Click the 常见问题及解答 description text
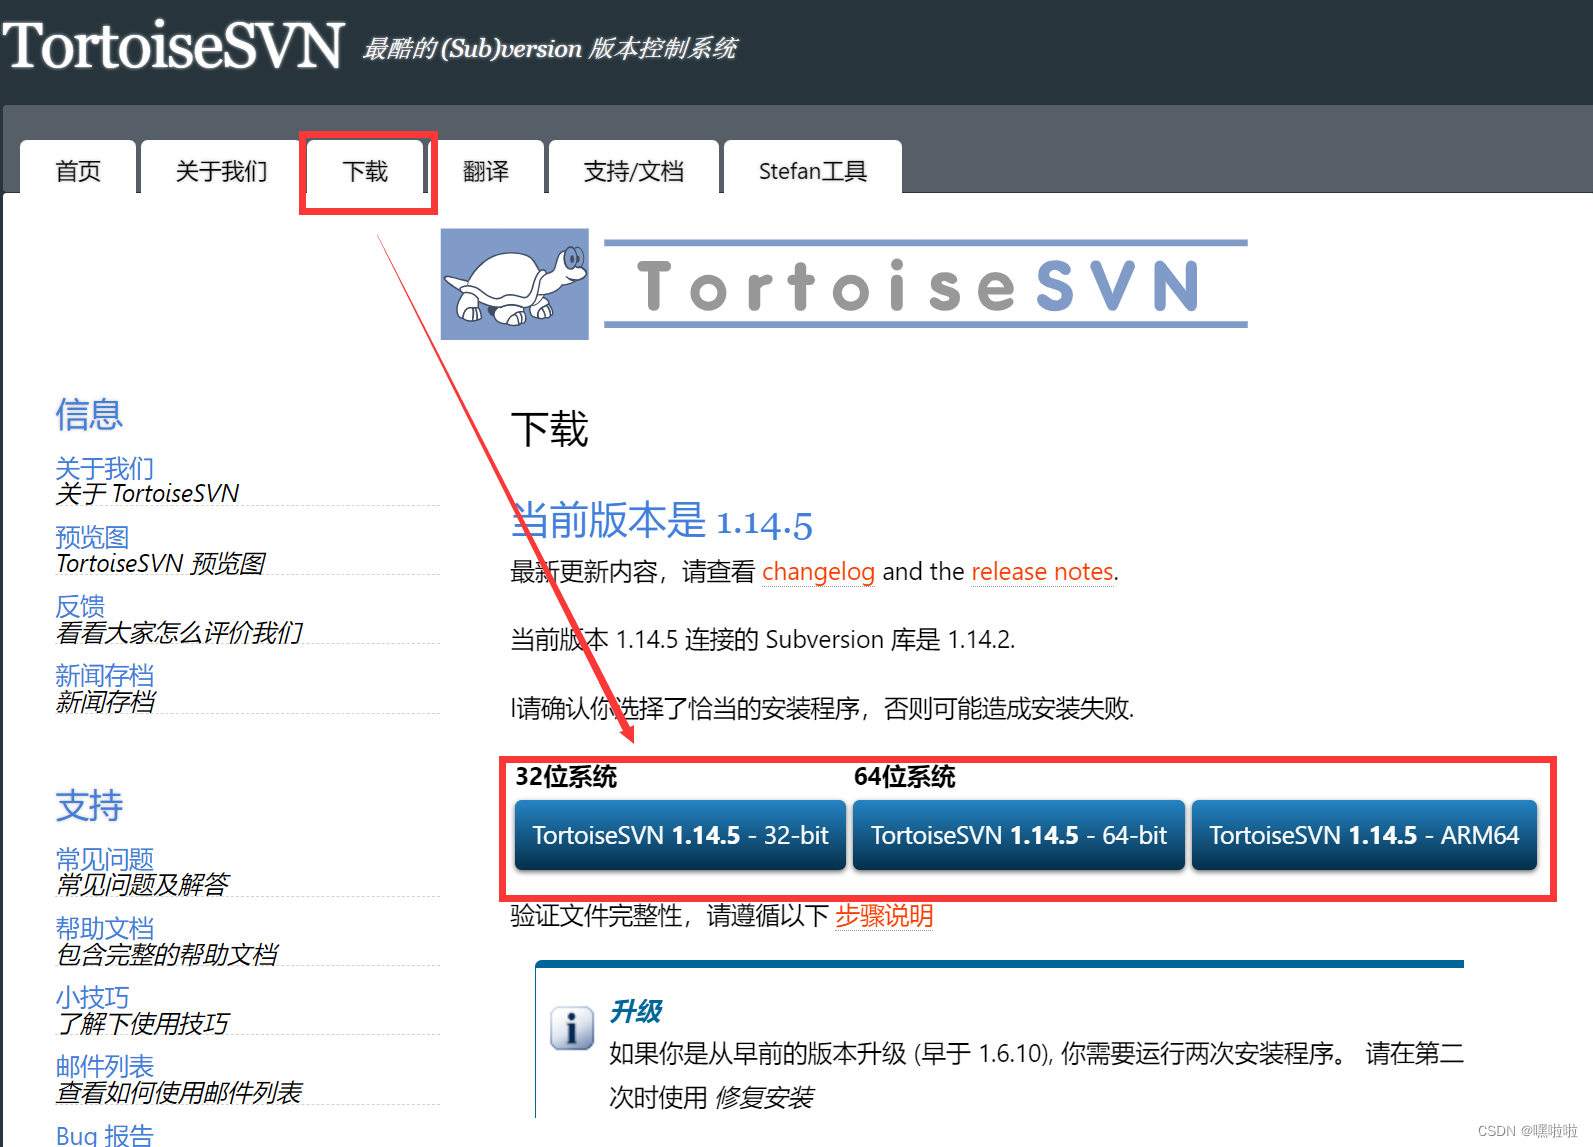The width and height of the screenshot is (1593, 1147). (142, 884)
